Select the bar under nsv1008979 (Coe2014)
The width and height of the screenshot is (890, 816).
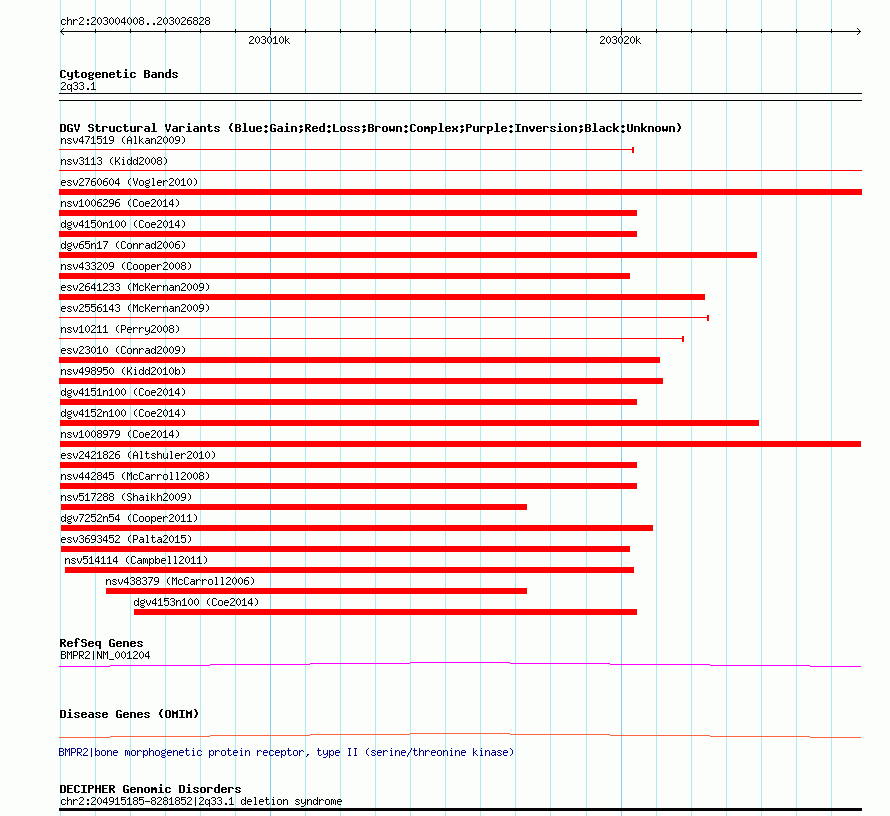coord(460,444)
